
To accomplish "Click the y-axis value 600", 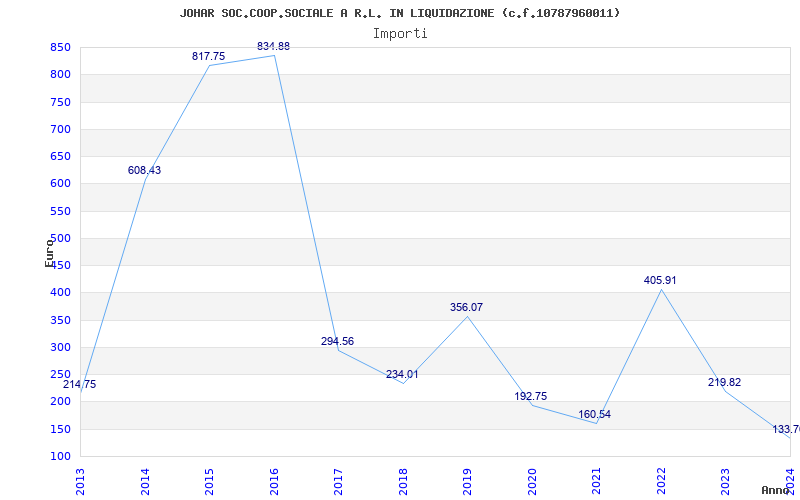I will (60, 184).
